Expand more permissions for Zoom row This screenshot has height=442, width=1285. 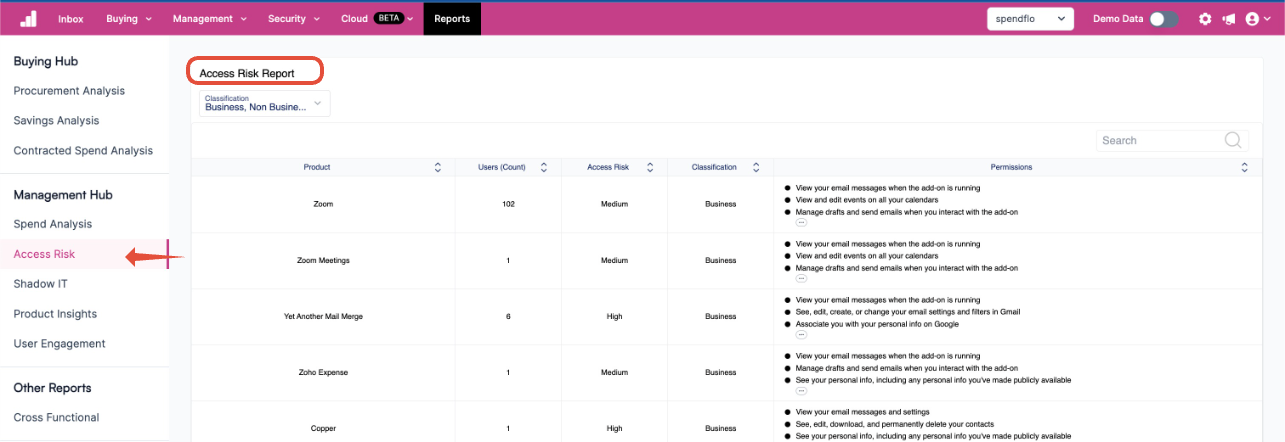(801, 222)
